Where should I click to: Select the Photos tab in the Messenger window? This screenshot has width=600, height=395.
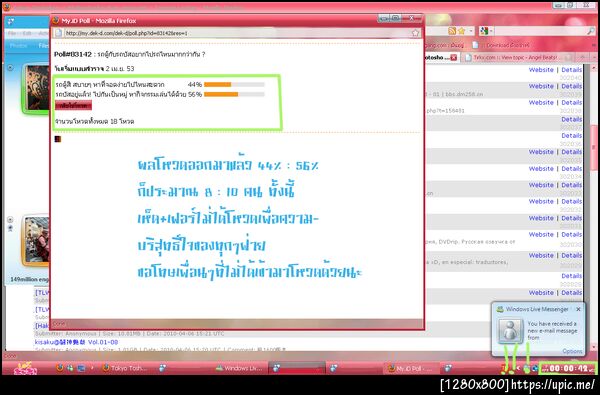(18, 46)
